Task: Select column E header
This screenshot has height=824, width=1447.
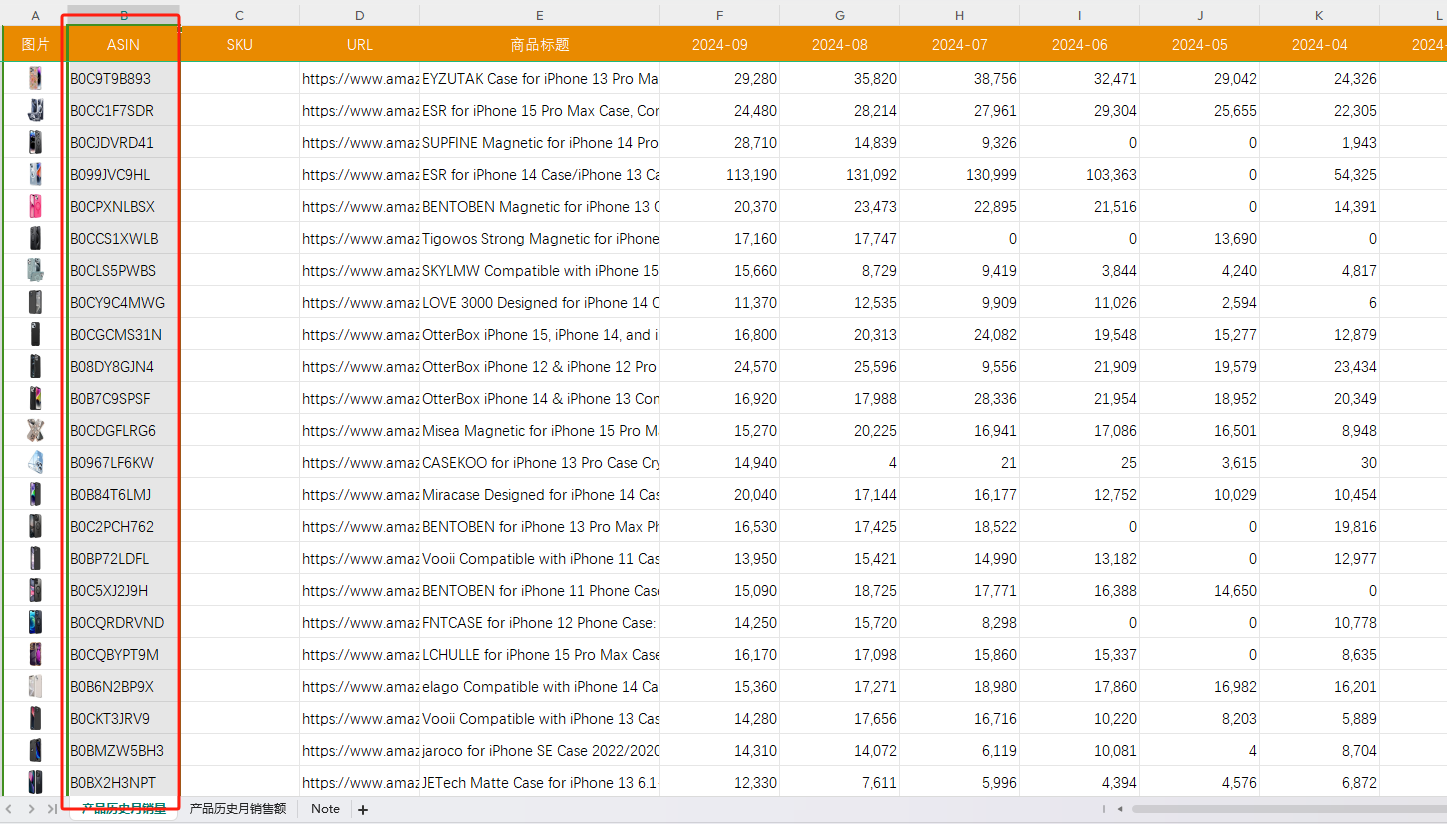Action: [x=539, y=15]
